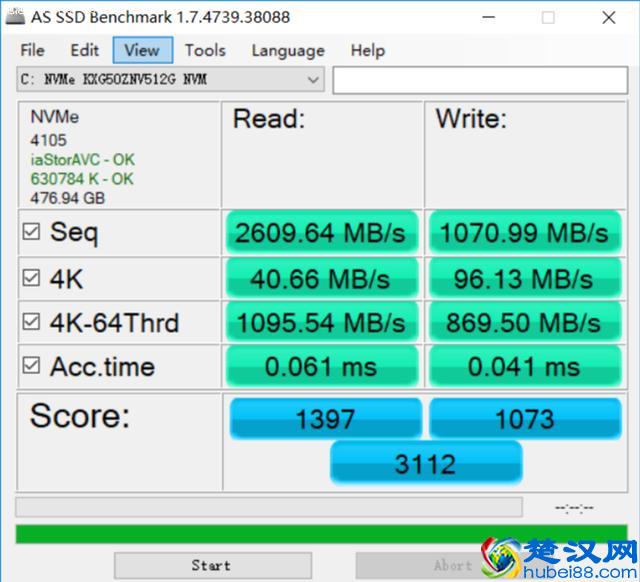Click the View menu
The width and height of the screenshot is (640, 582).
pos(142,50)
